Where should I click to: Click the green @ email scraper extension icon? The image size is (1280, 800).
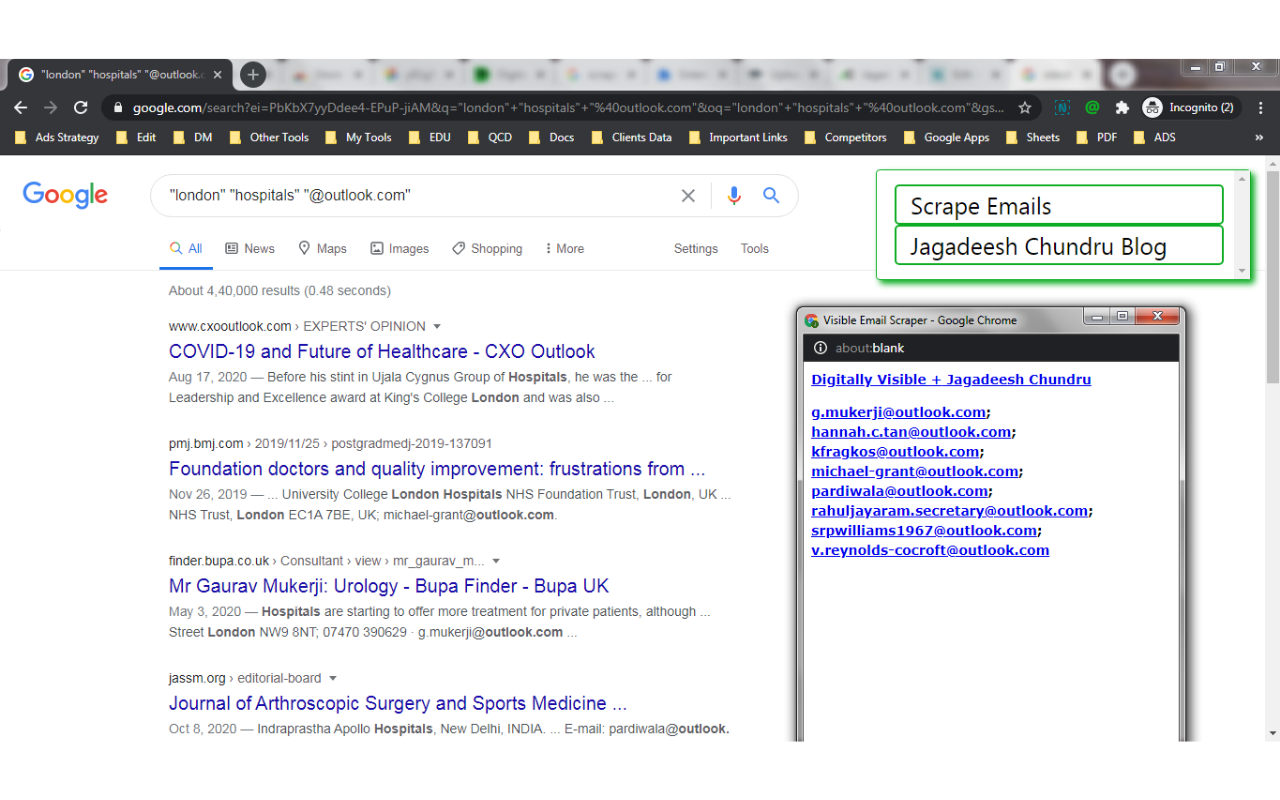1092,107
